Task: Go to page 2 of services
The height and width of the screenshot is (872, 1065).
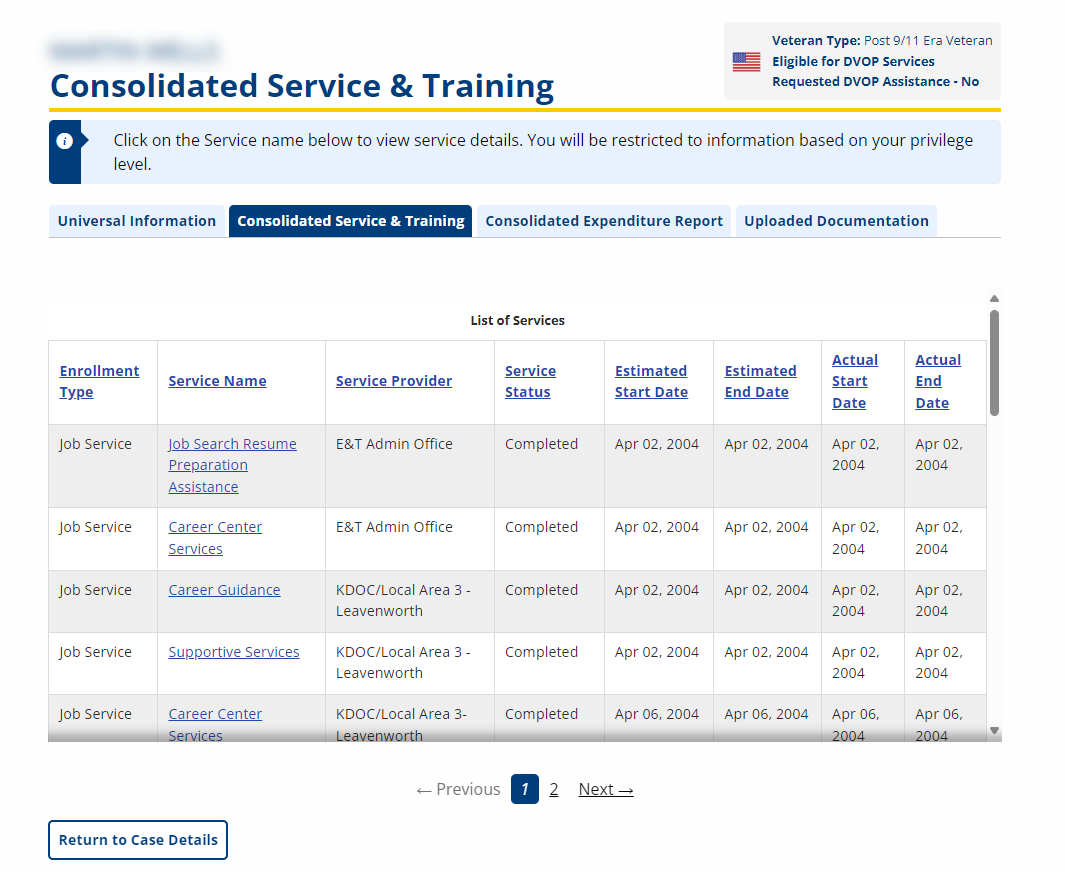Action: pyautogui.click(x=554, y=789)
